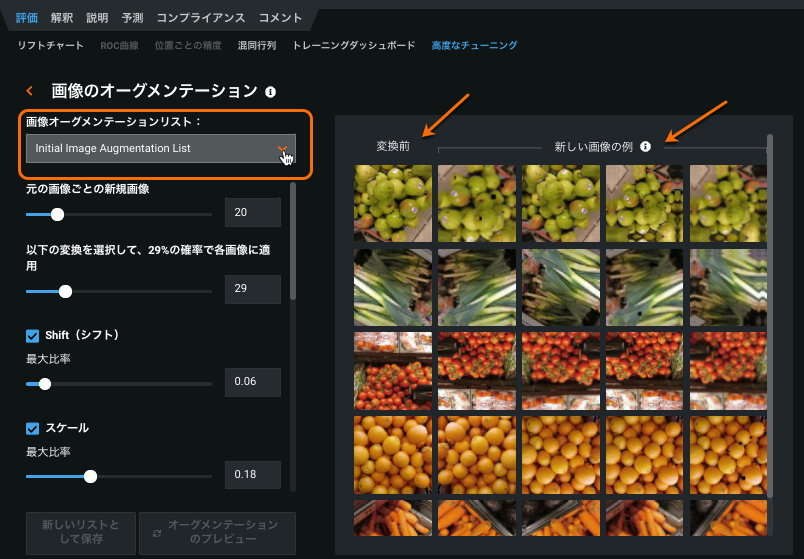Open the 高度なチューニング sub-tab
The width and height of the screenshot is (804, 559).
click(474, 46)
